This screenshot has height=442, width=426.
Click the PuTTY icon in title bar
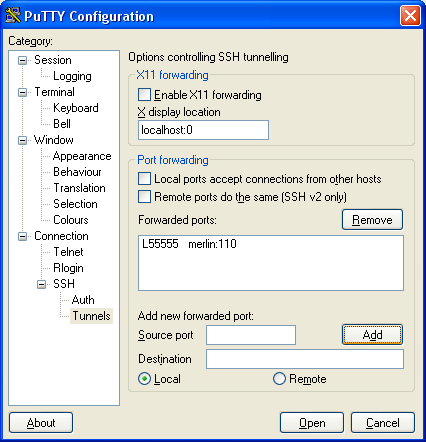pos(13,15)
